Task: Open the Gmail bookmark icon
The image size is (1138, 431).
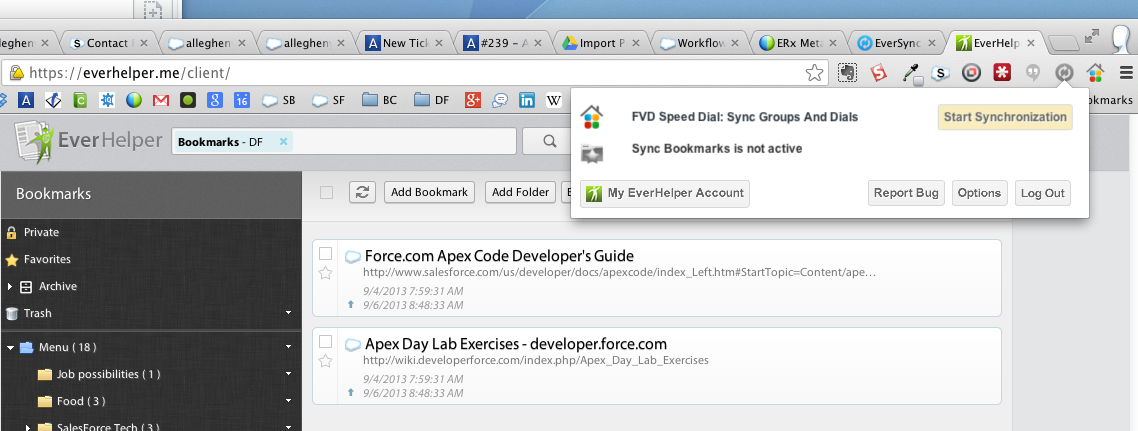Action: point(160,101)
